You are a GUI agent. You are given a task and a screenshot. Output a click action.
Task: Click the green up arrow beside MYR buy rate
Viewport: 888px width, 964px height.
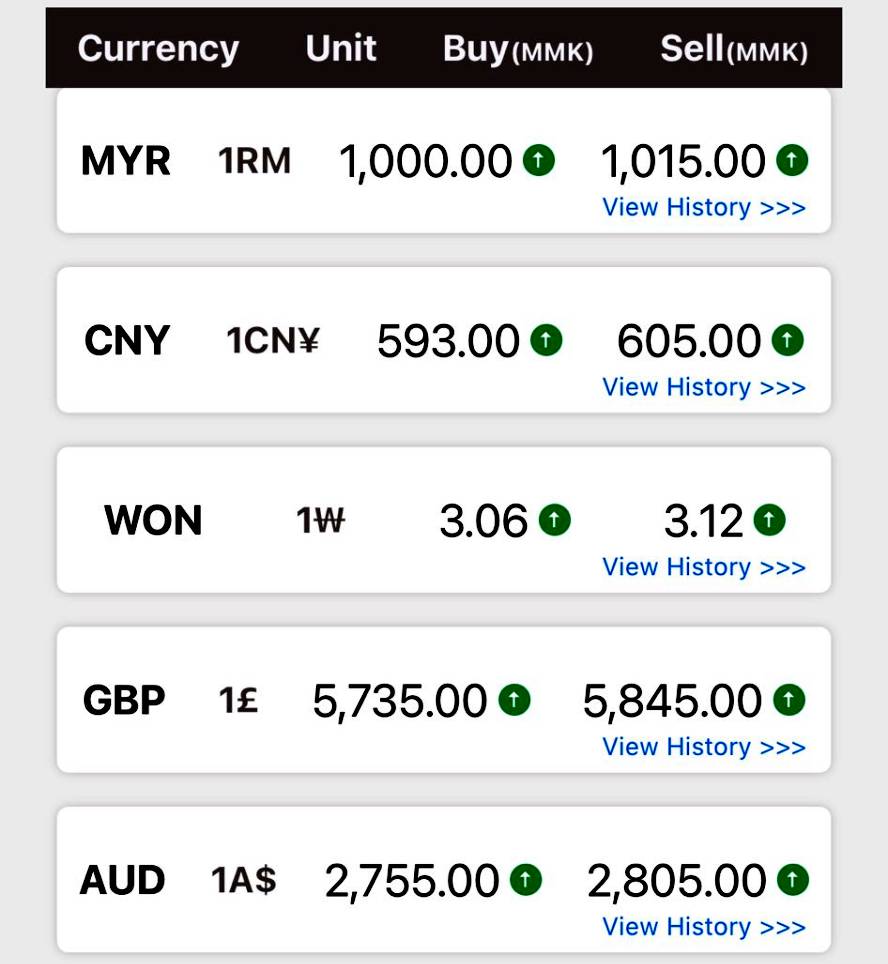coord(538,160)
